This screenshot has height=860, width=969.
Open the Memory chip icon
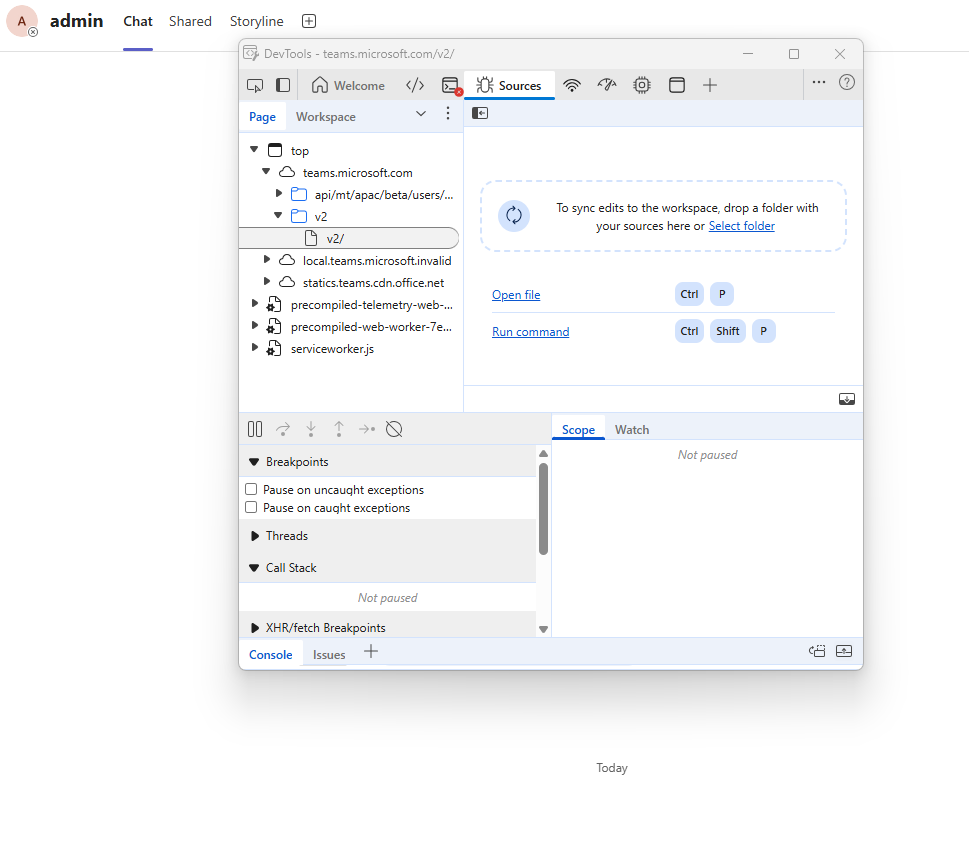[642, 85]
